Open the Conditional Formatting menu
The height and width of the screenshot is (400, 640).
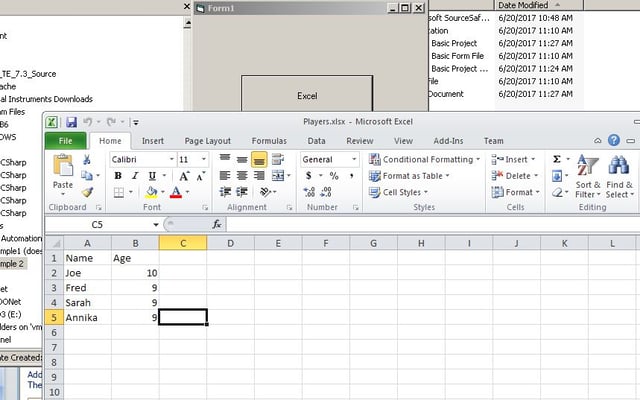424,159
